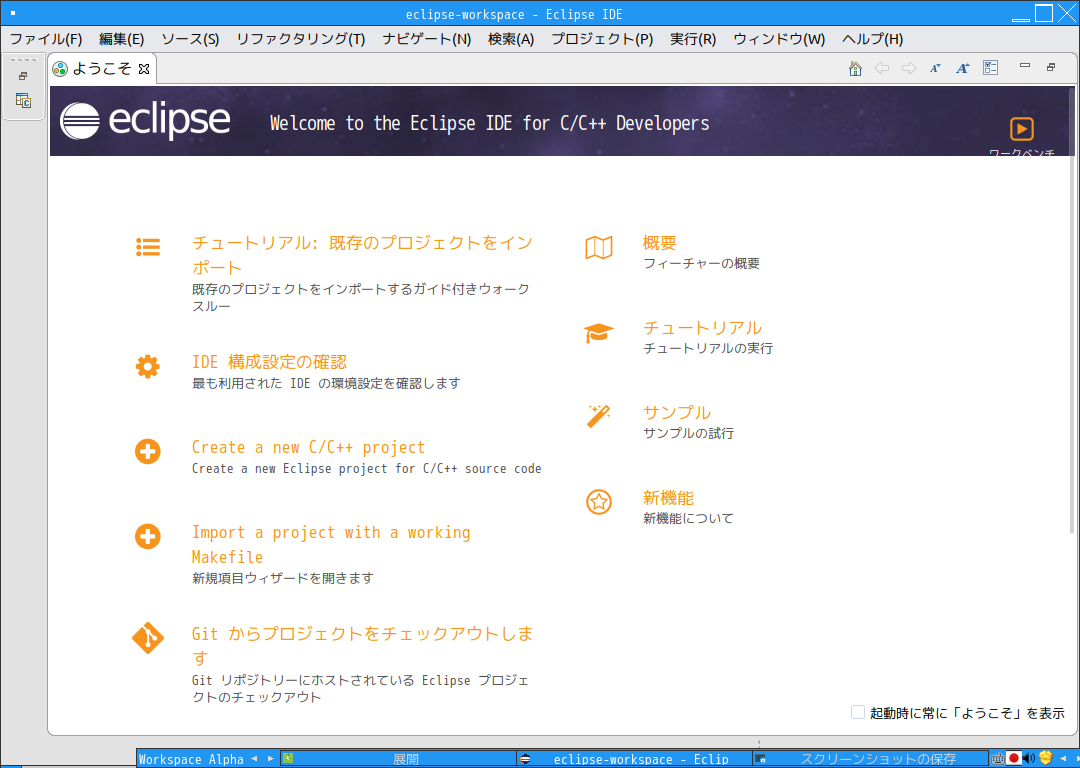Open the リファクタリング(T) menu

(300, 39)
